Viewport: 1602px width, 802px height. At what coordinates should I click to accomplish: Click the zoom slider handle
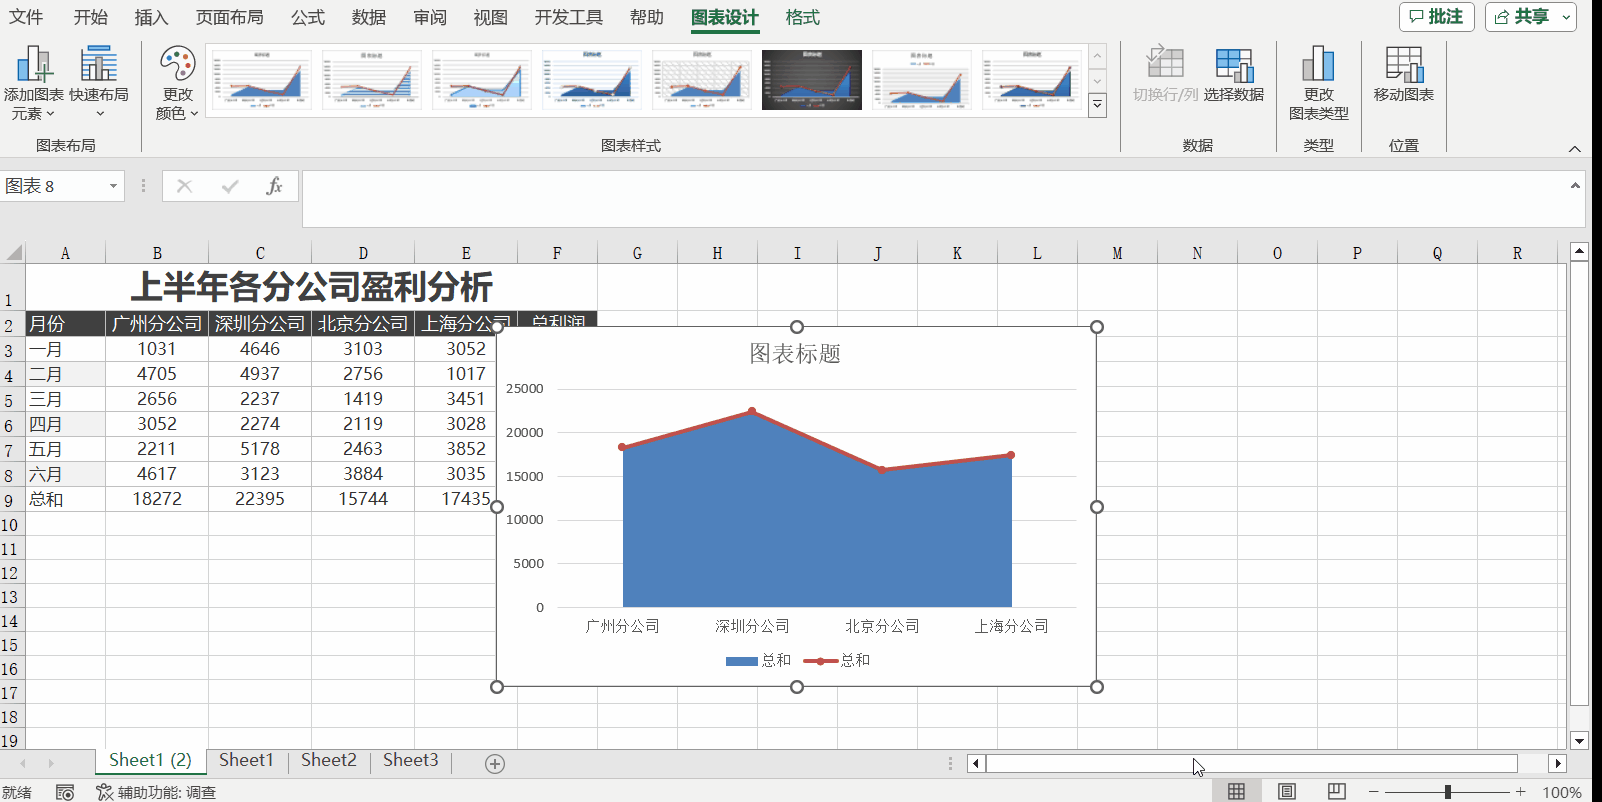pyautogui.click(x=1447, y=792)
